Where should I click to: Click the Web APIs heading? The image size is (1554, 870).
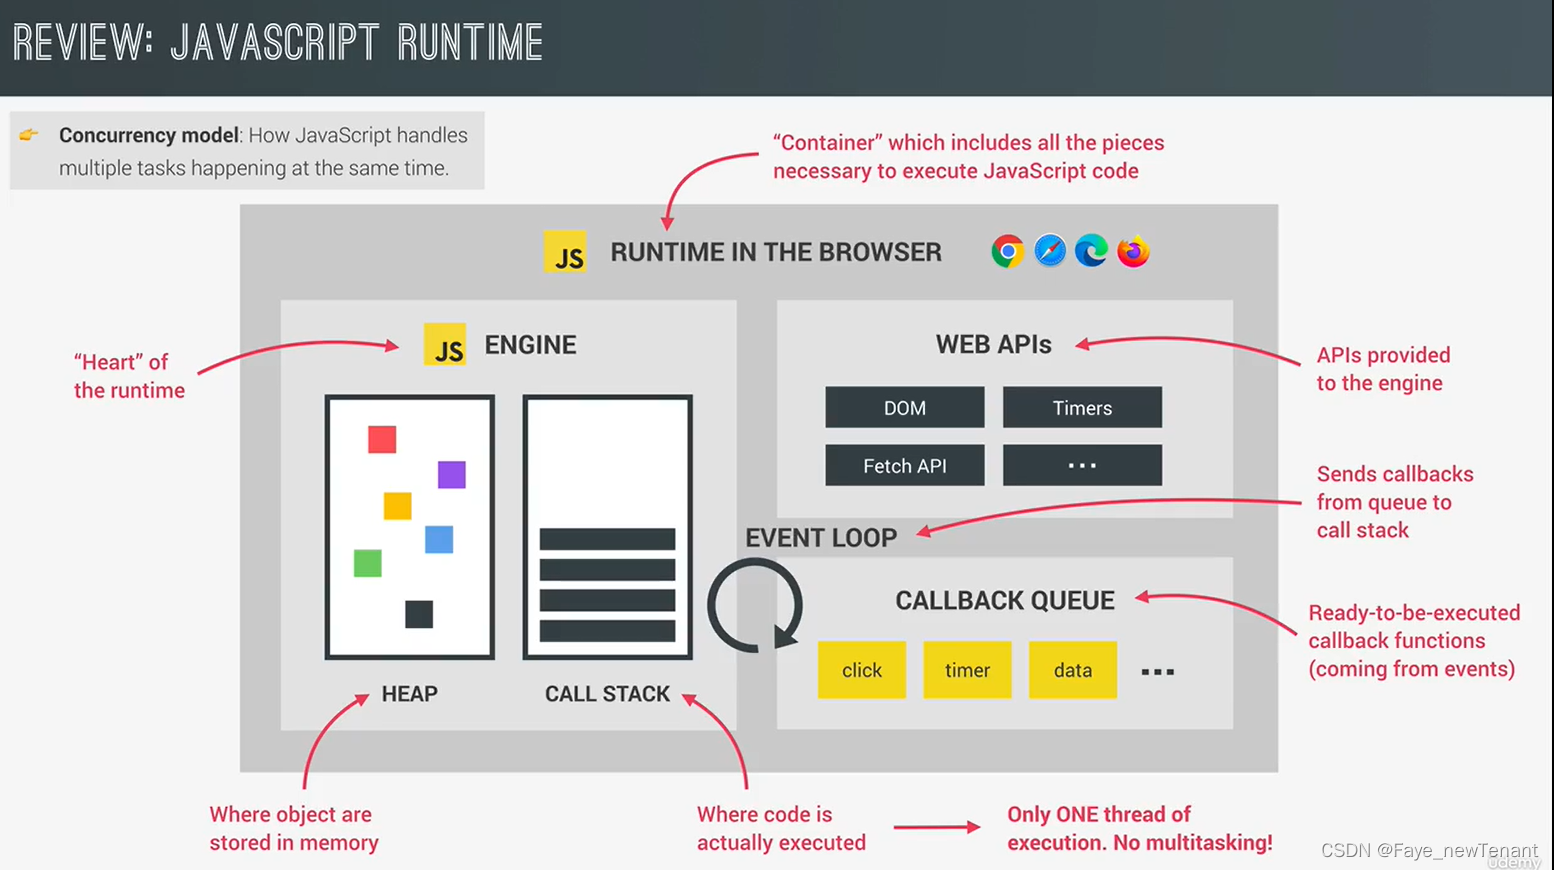[994, 345]
